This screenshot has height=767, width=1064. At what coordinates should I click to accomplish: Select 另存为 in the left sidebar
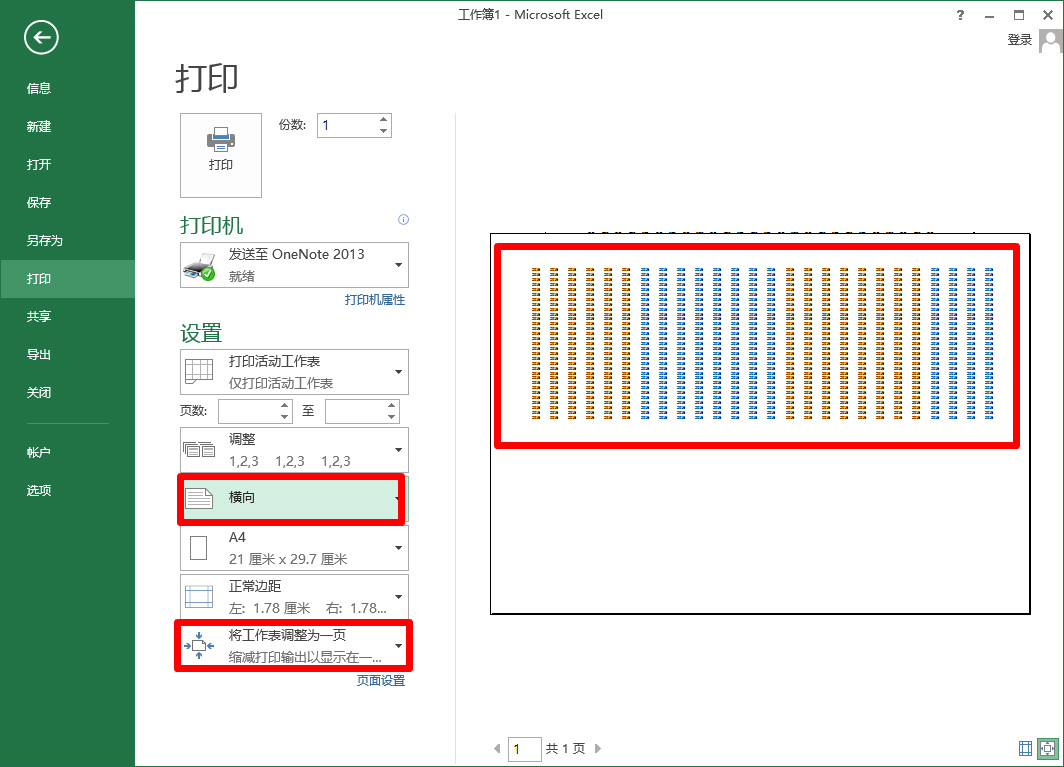[44, 241]
